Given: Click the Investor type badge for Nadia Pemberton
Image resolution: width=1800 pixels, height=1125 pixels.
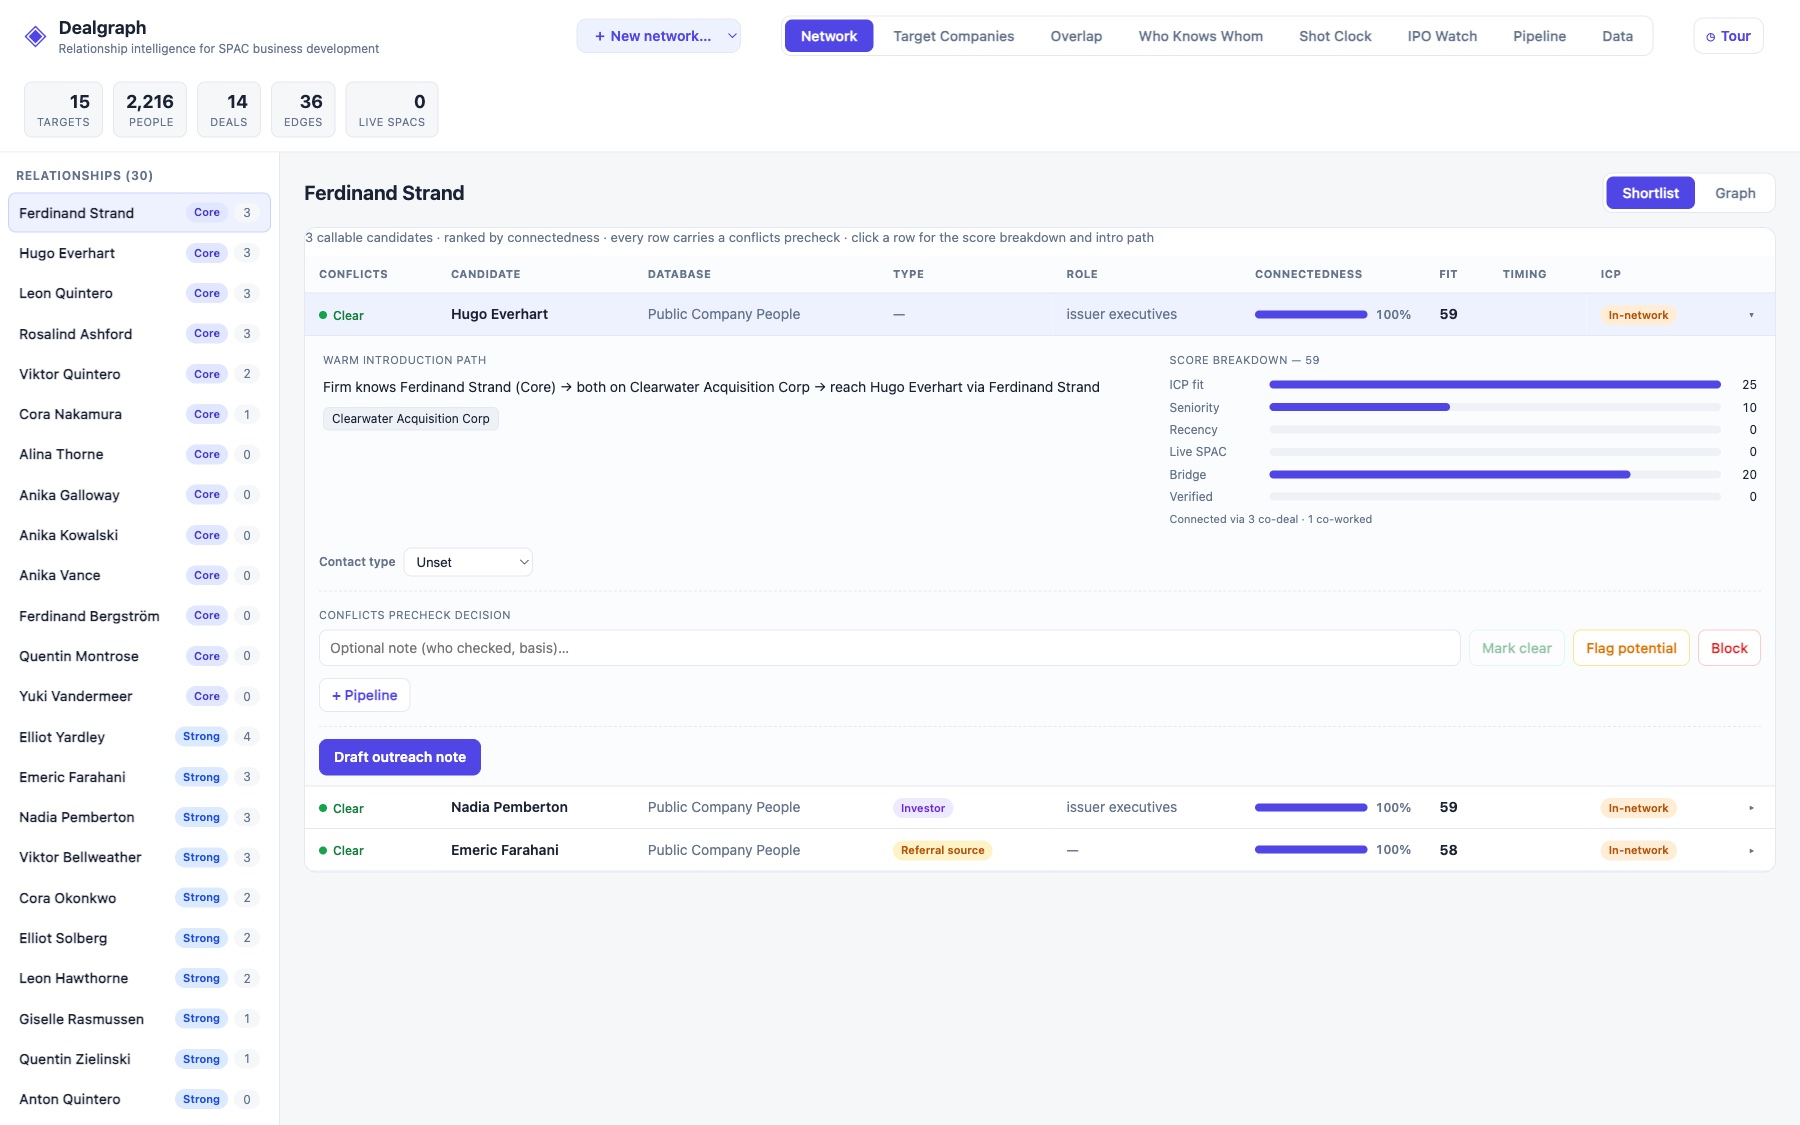Looking at the screenshot, I should click(922, 808).
